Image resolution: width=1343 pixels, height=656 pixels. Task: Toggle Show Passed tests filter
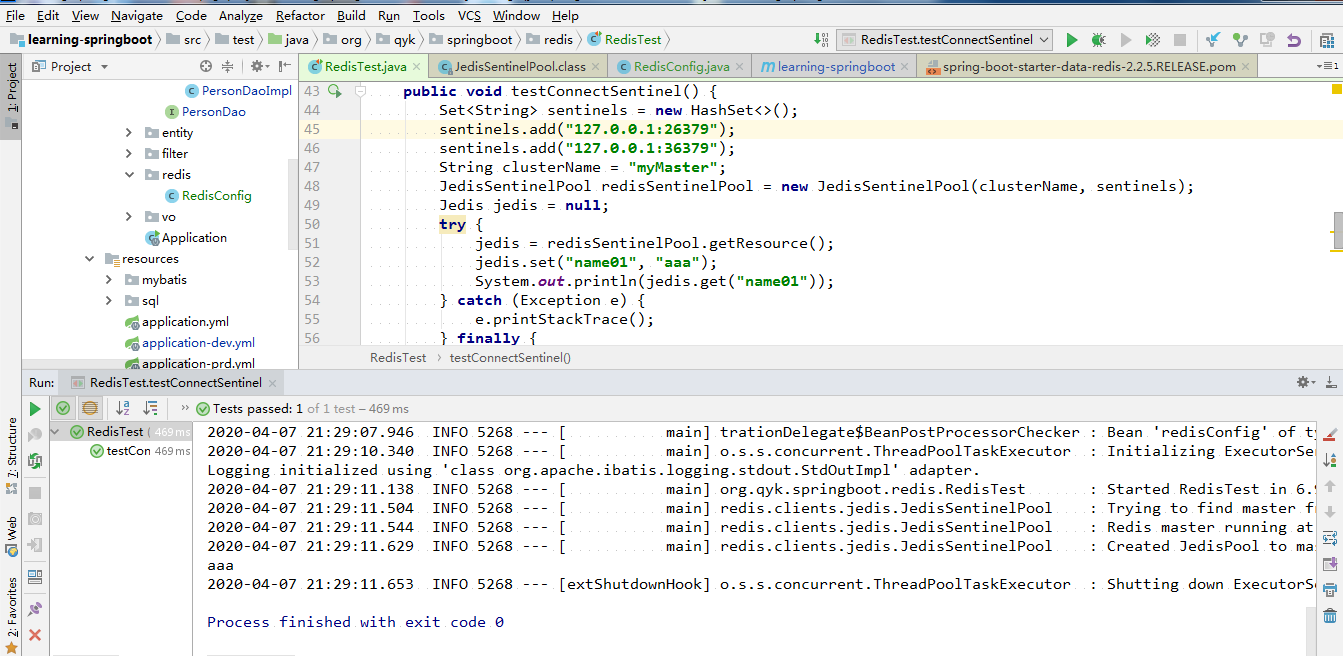63,408
